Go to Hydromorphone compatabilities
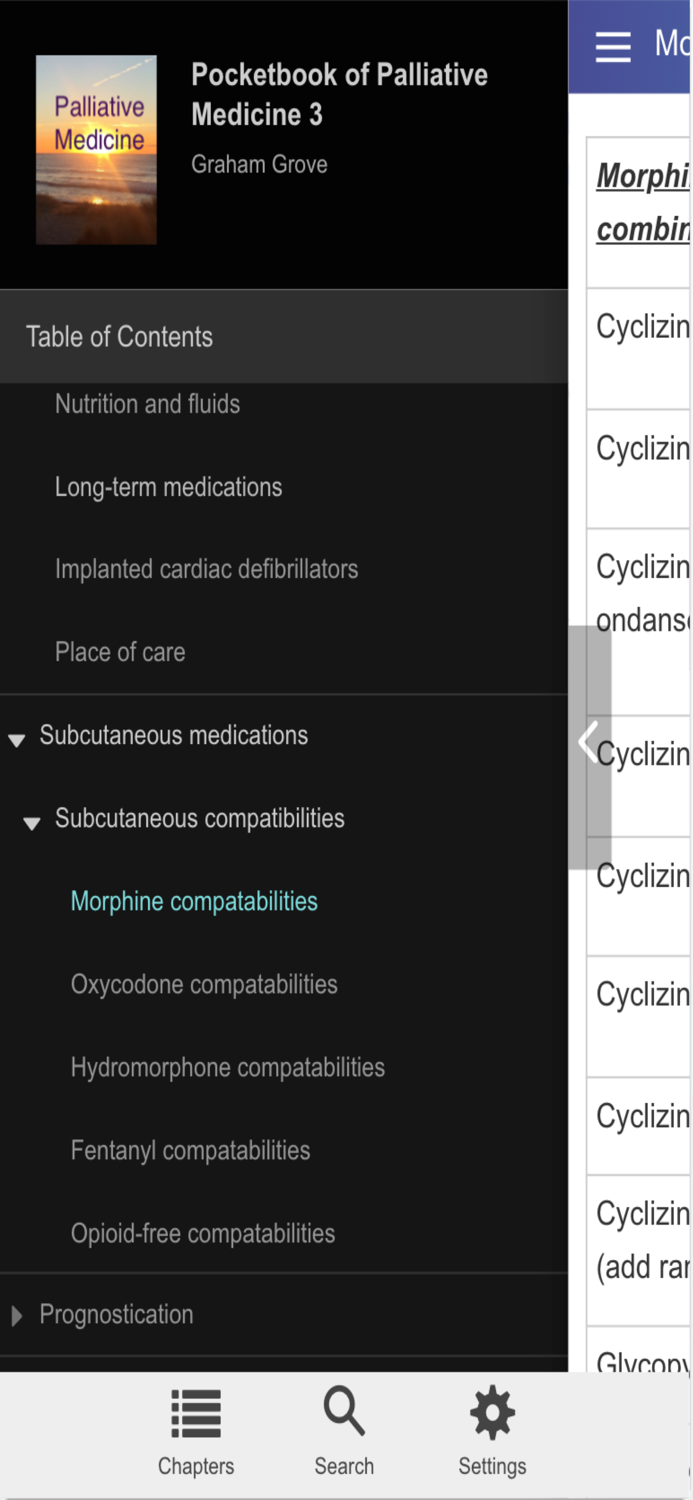 227,1067
